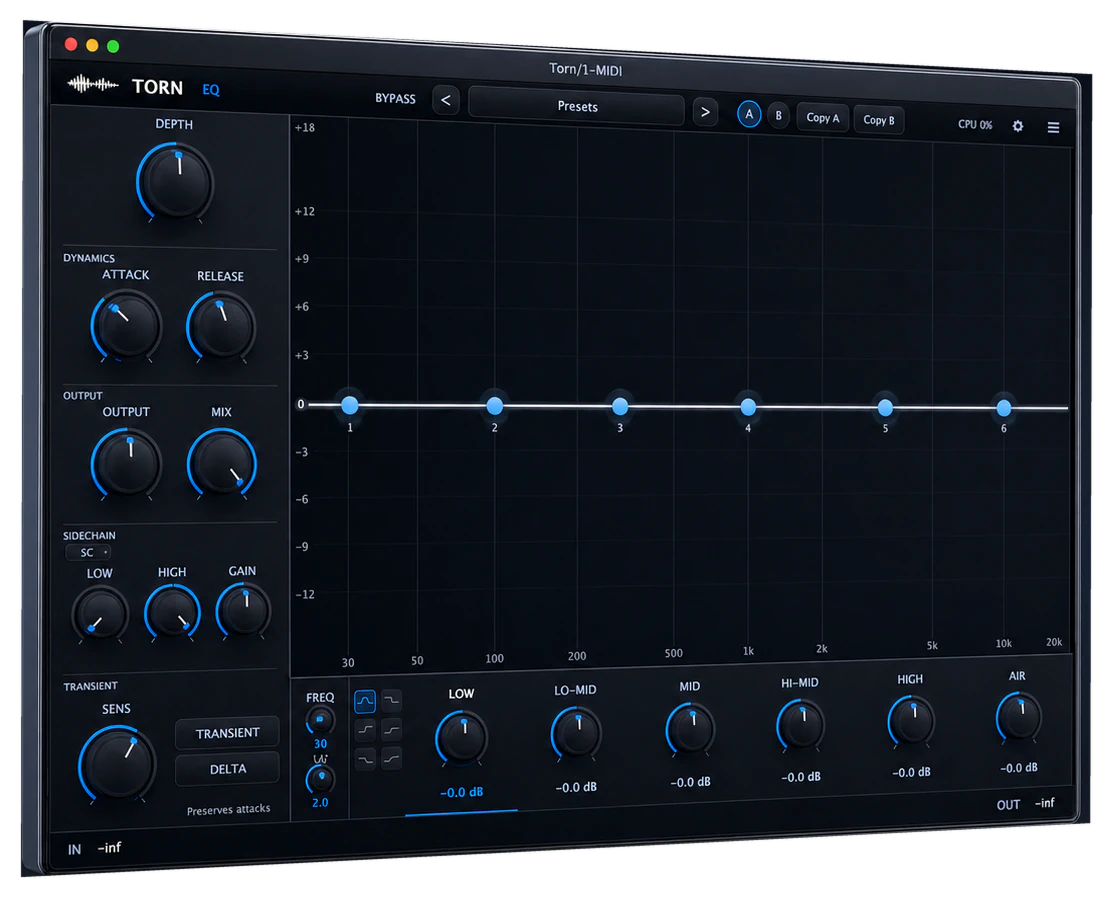Toggle the BYPASS control
This screenshot has width=1113, height=898.
[395, 98]
